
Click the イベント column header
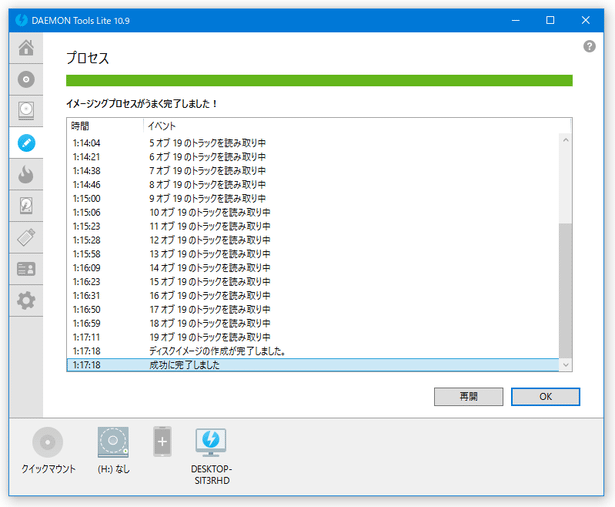point(357,126)
